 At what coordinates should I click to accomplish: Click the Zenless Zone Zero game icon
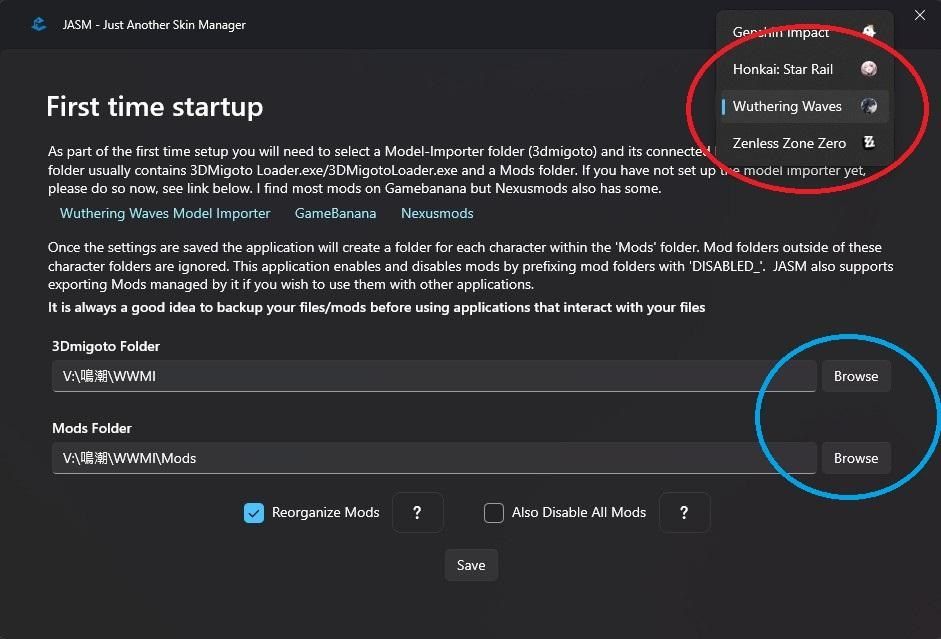869,143
